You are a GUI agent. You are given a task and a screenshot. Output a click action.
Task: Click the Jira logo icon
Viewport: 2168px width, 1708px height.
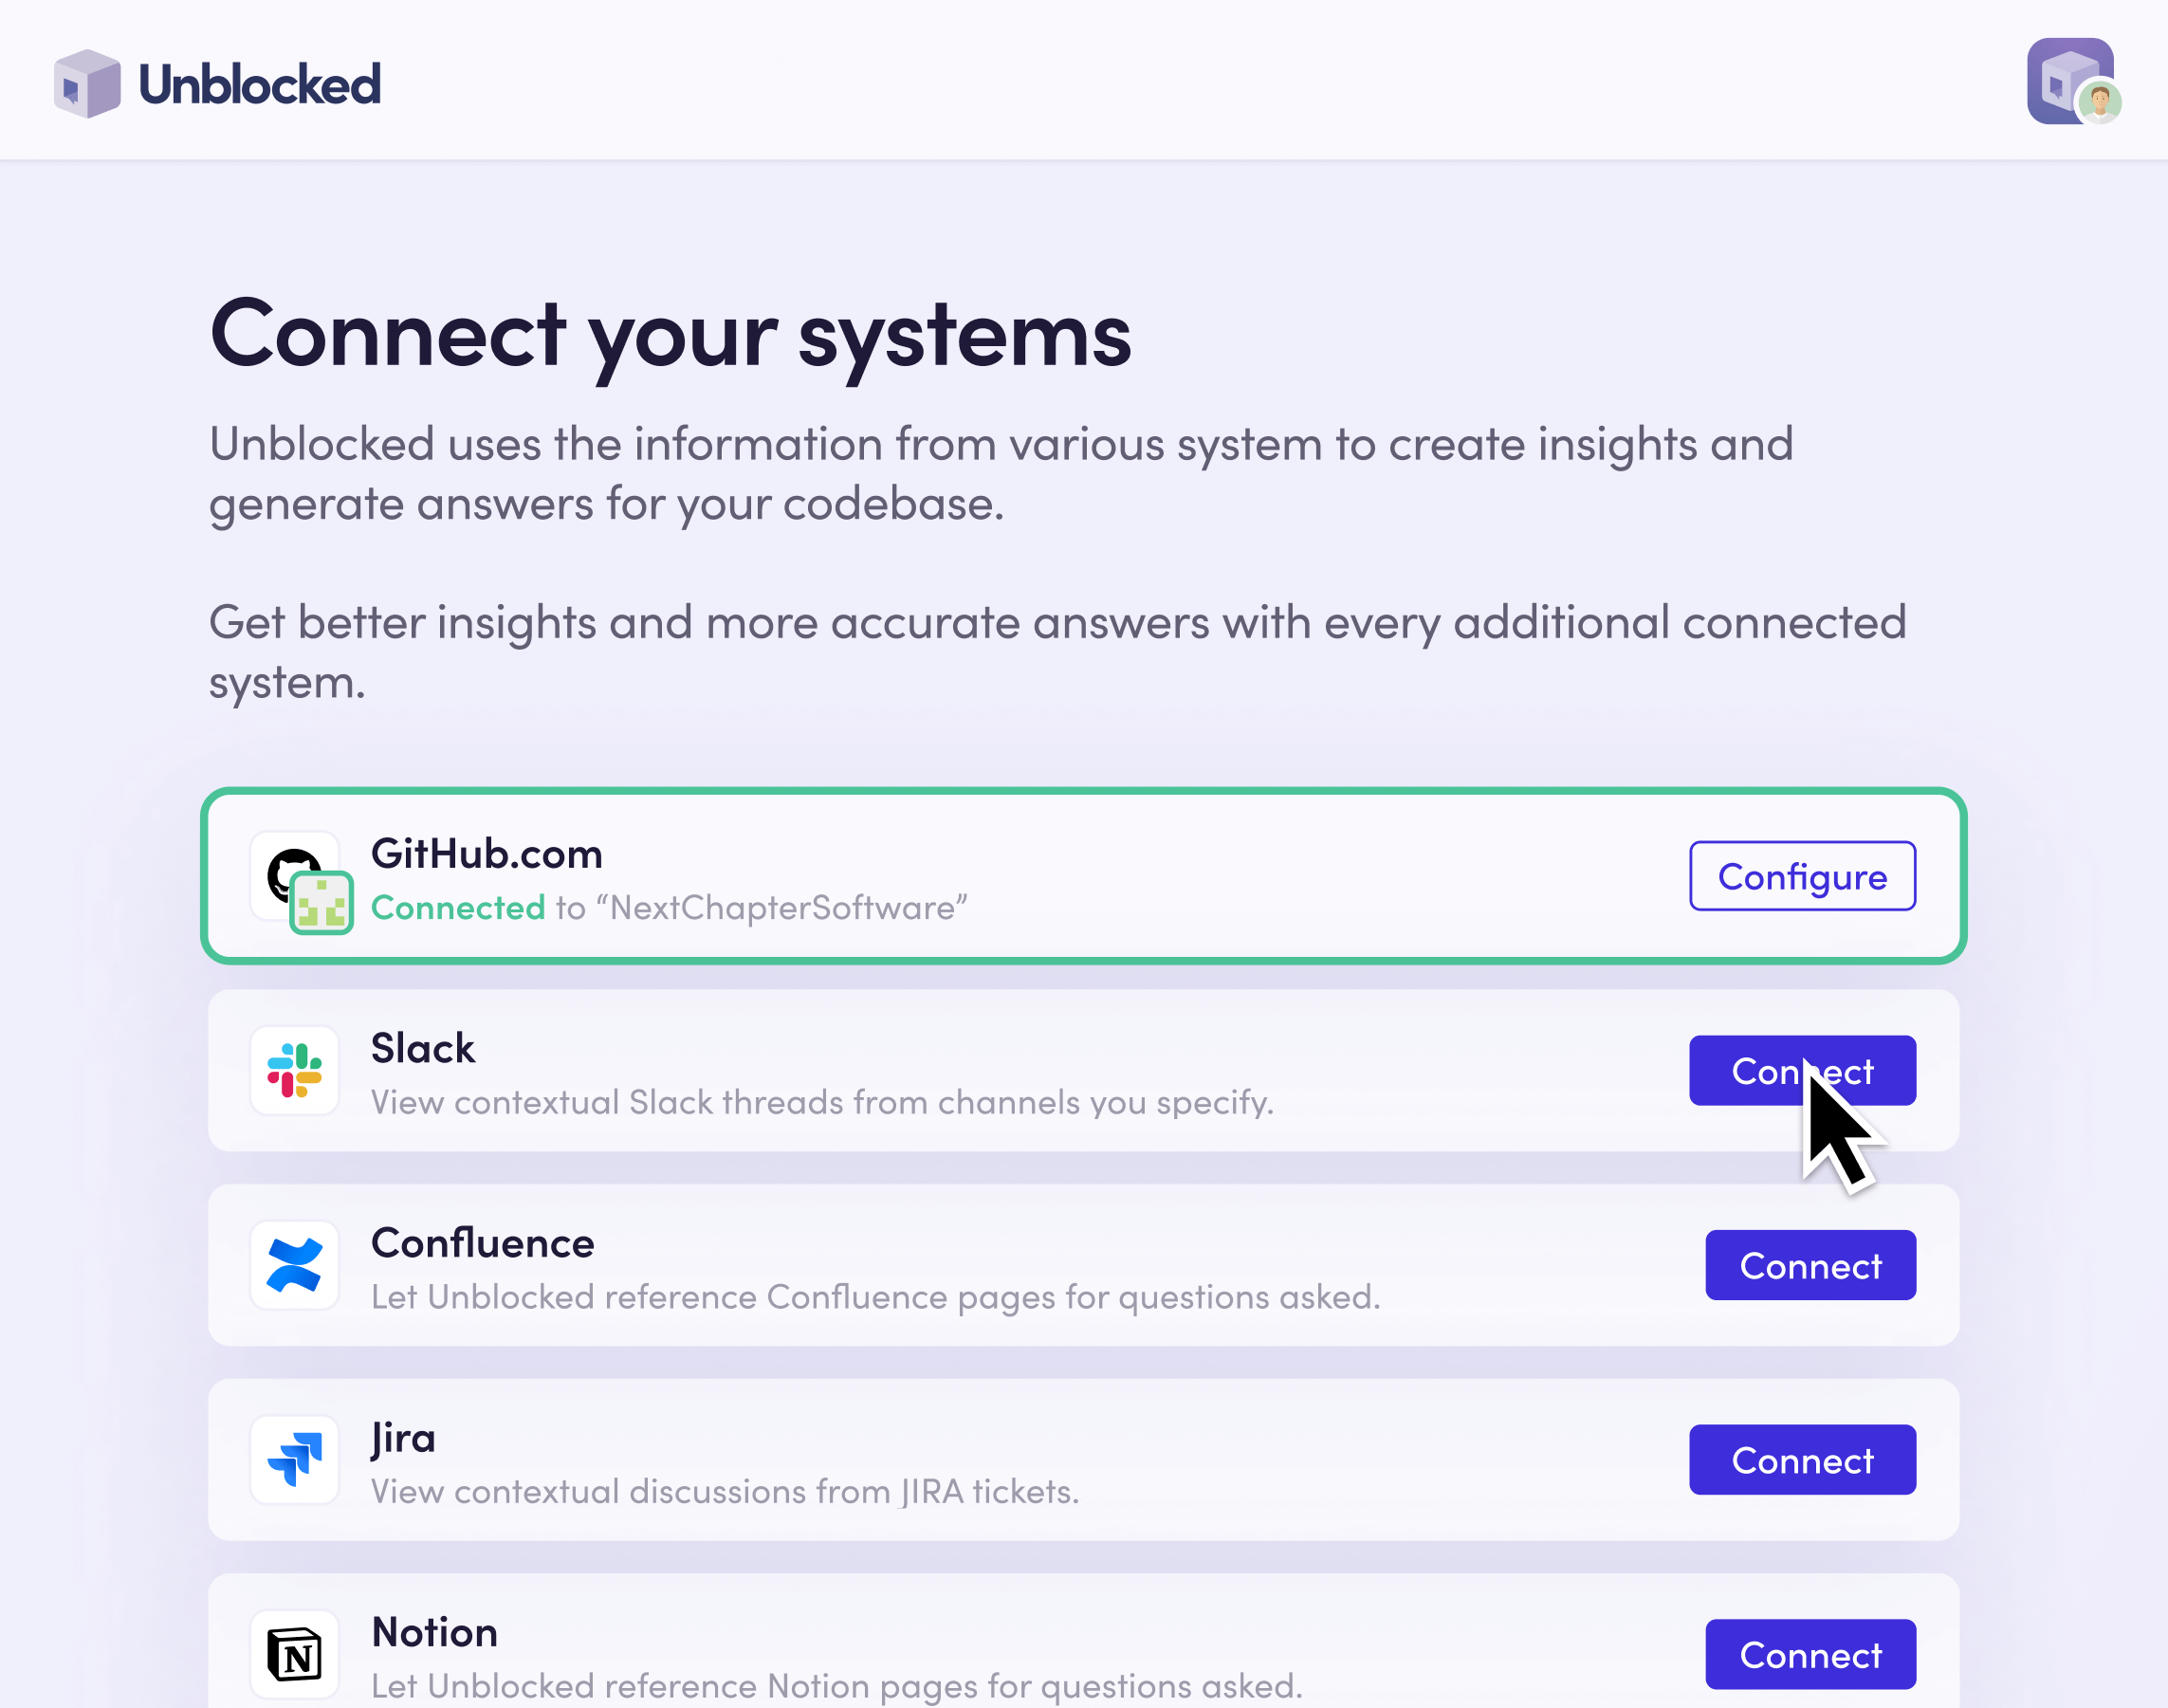[295, 1460]
